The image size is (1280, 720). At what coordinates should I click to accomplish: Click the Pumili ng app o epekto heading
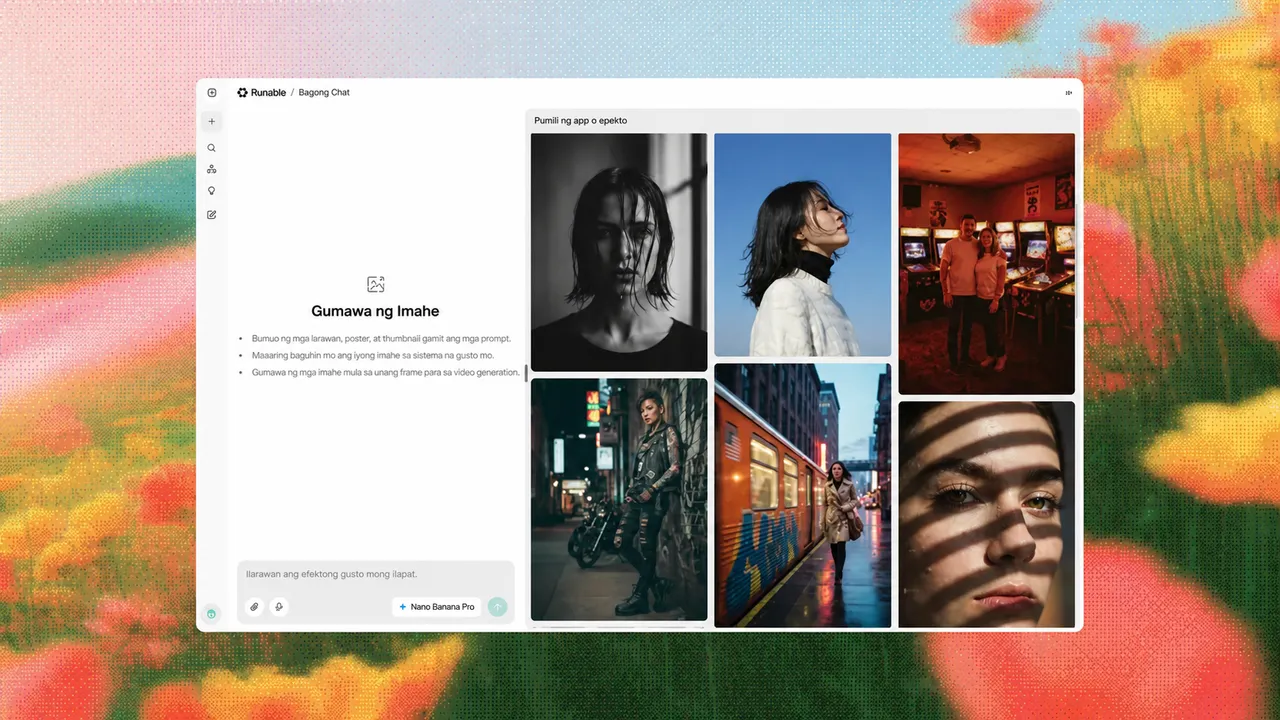click(x=581, y=121)
